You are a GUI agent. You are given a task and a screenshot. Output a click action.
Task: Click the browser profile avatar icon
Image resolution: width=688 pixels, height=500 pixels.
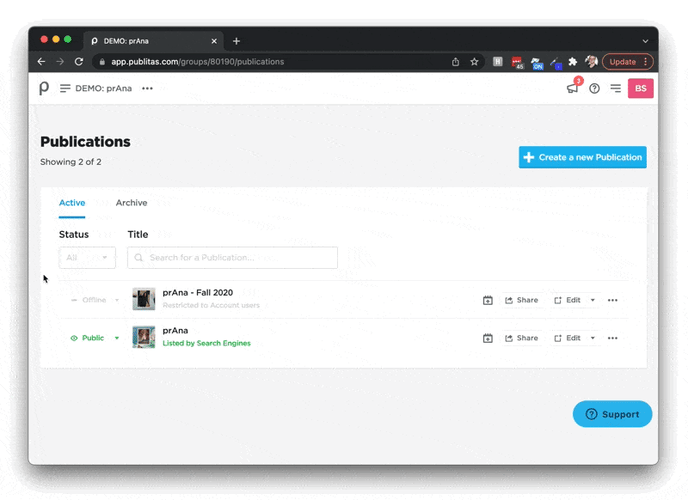coord(591,61)
